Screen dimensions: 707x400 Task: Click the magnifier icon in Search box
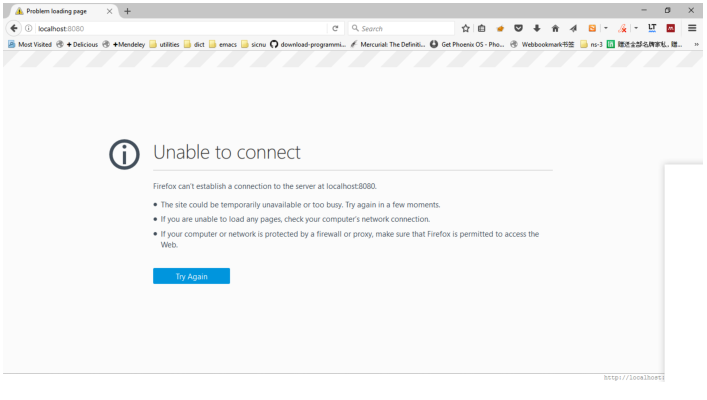[x=355, y=28]
